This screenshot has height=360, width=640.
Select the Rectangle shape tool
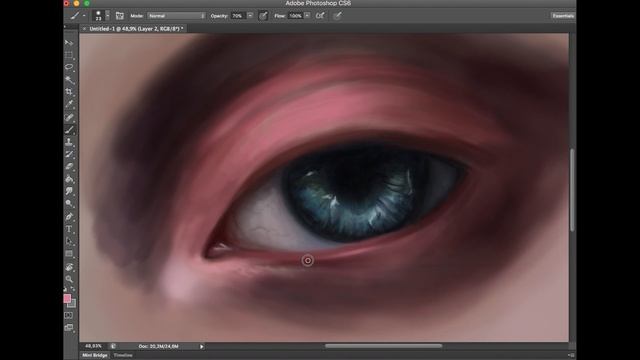[69, 253]
